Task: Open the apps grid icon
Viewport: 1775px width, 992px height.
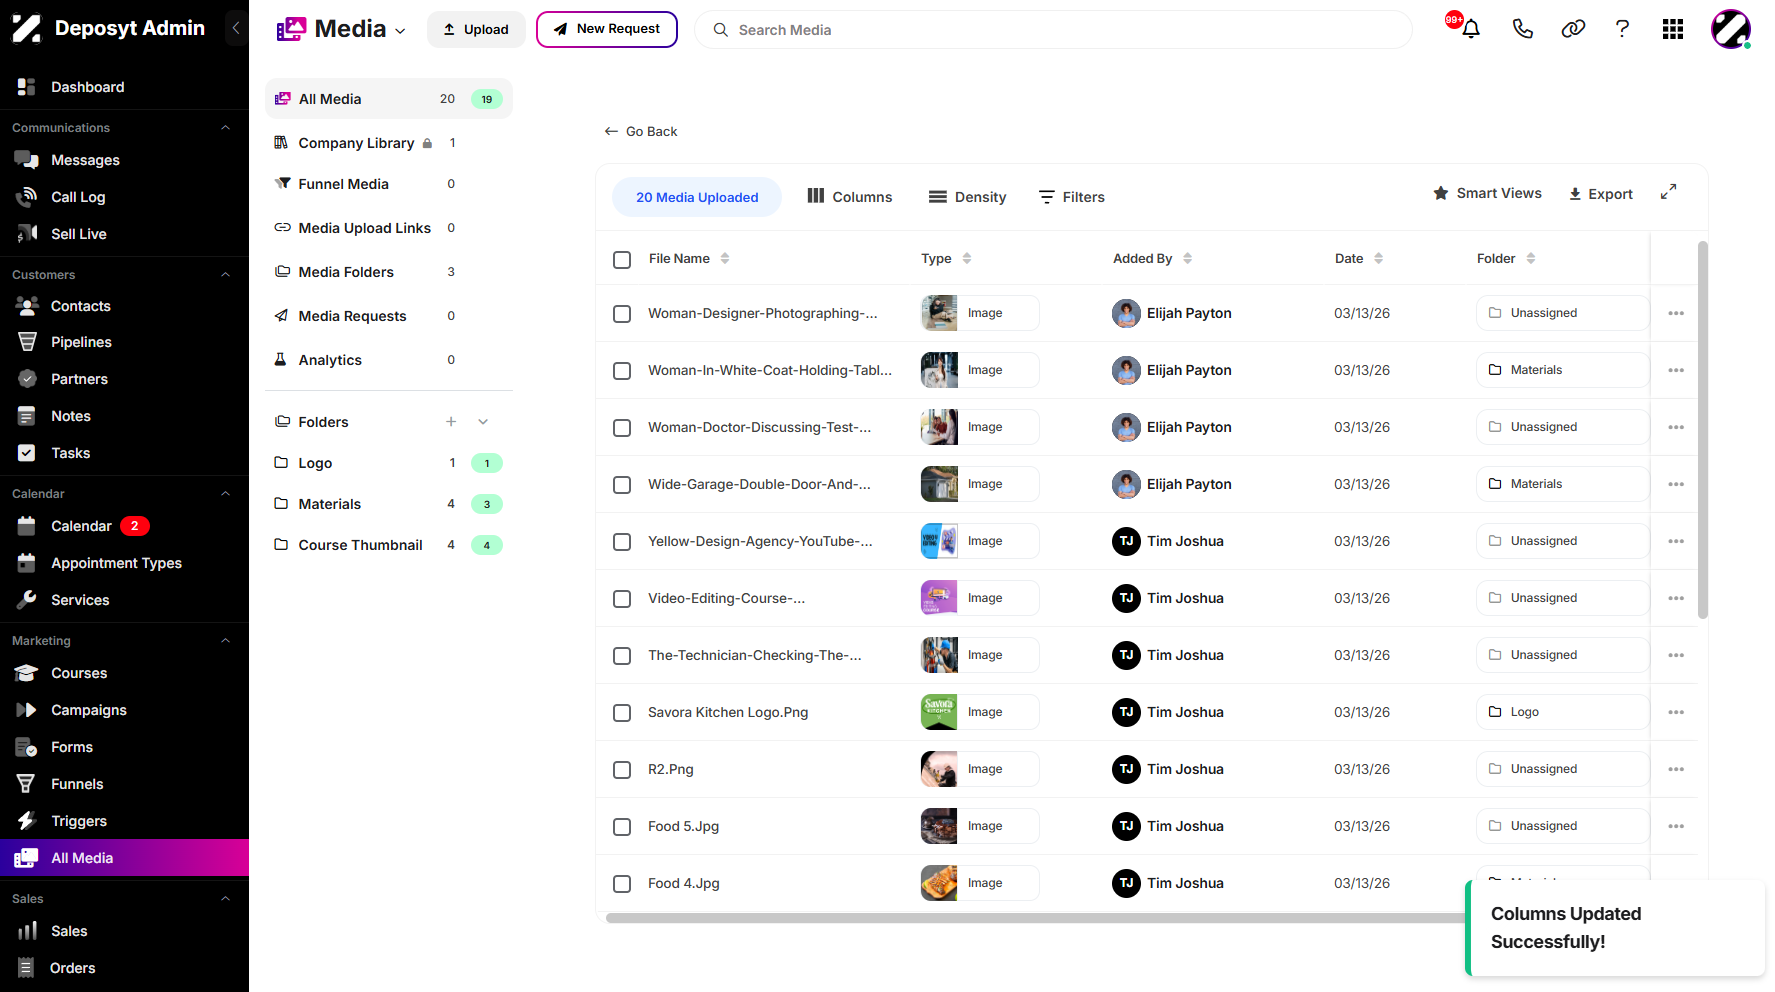Action: (1673, 29)
